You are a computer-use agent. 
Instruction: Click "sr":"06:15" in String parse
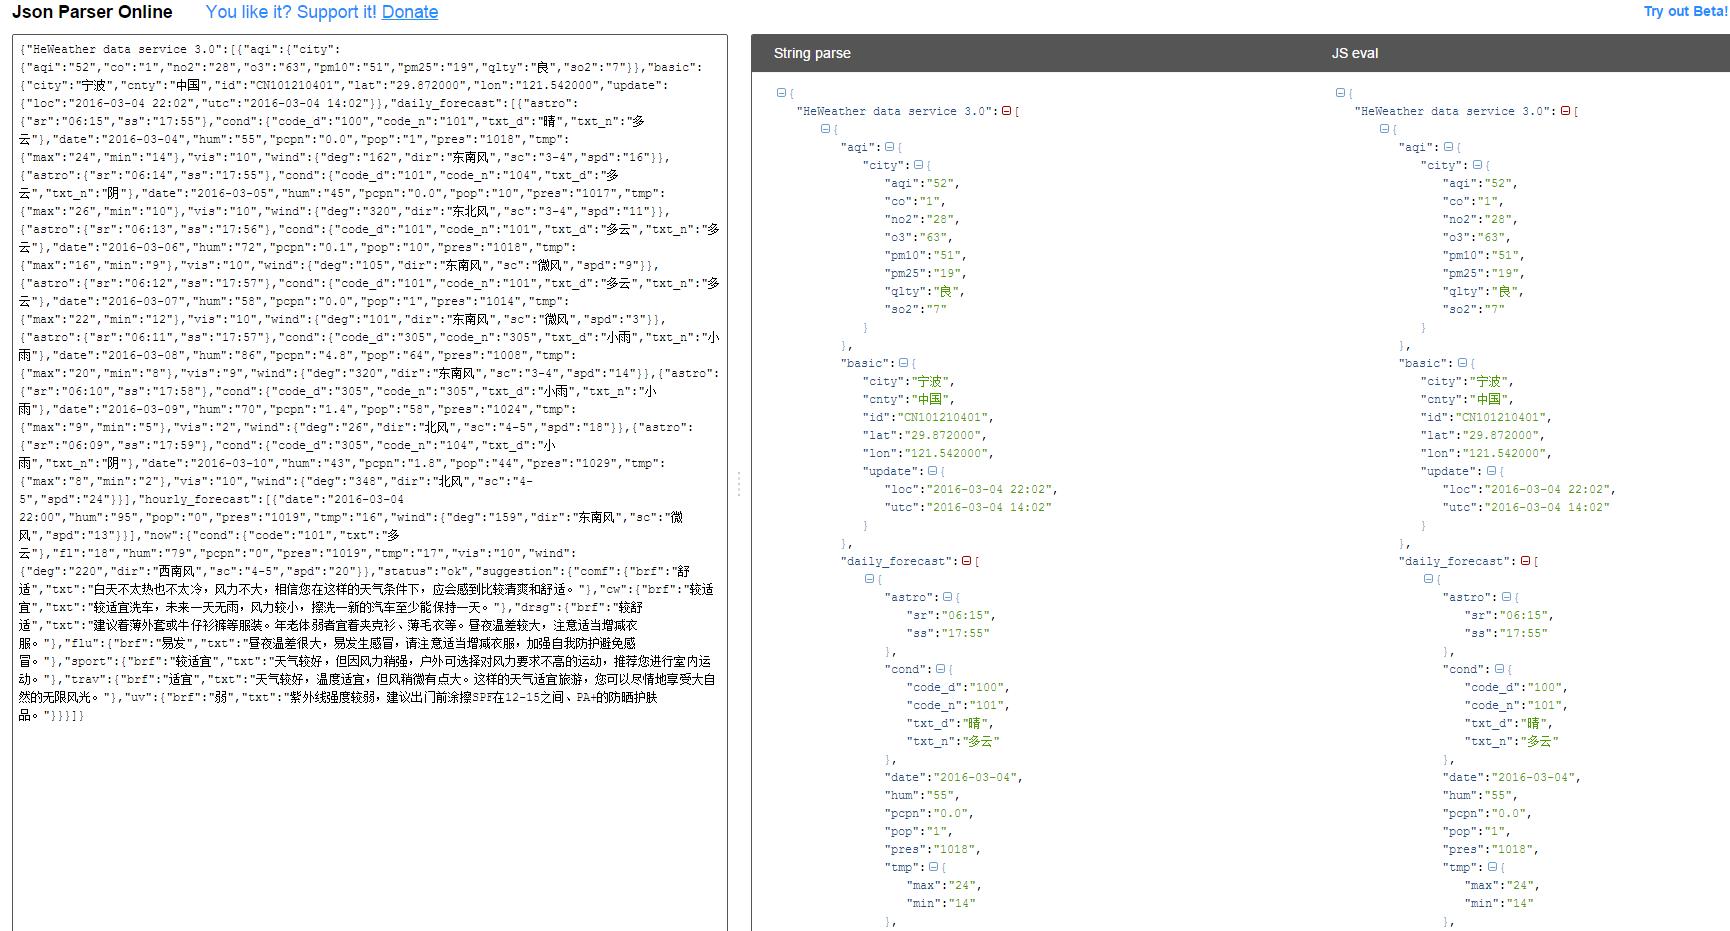pyautogui.click(x=951, y=615)
